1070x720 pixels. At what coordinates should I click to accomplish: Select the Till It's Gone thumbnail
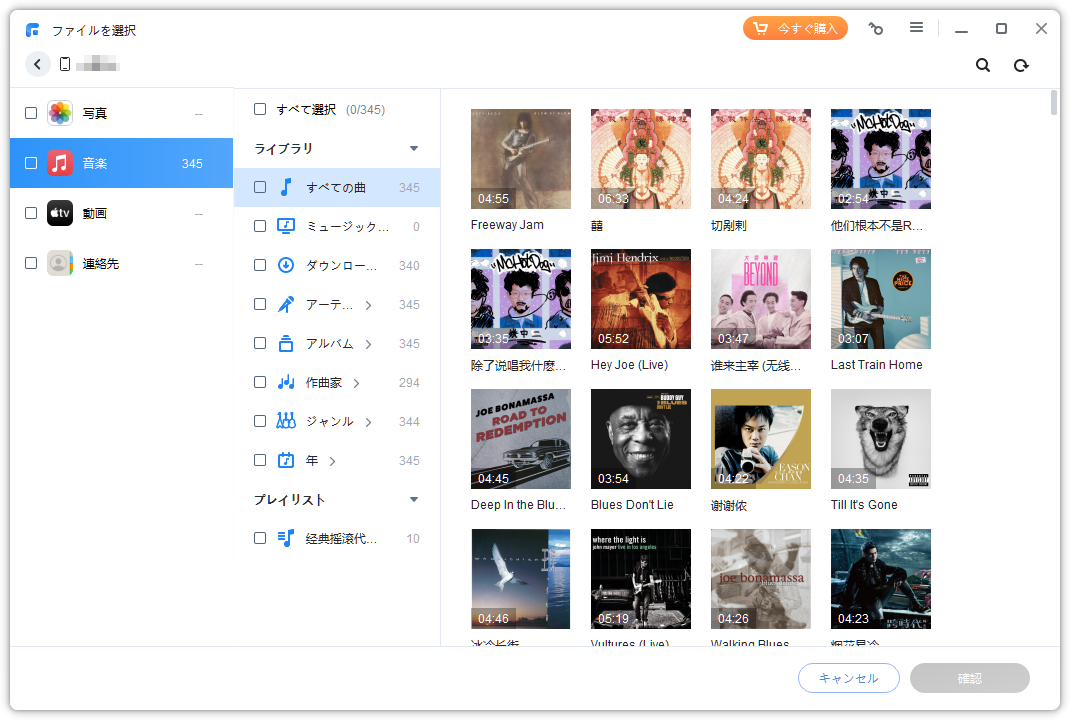click(x=880, y=439)
